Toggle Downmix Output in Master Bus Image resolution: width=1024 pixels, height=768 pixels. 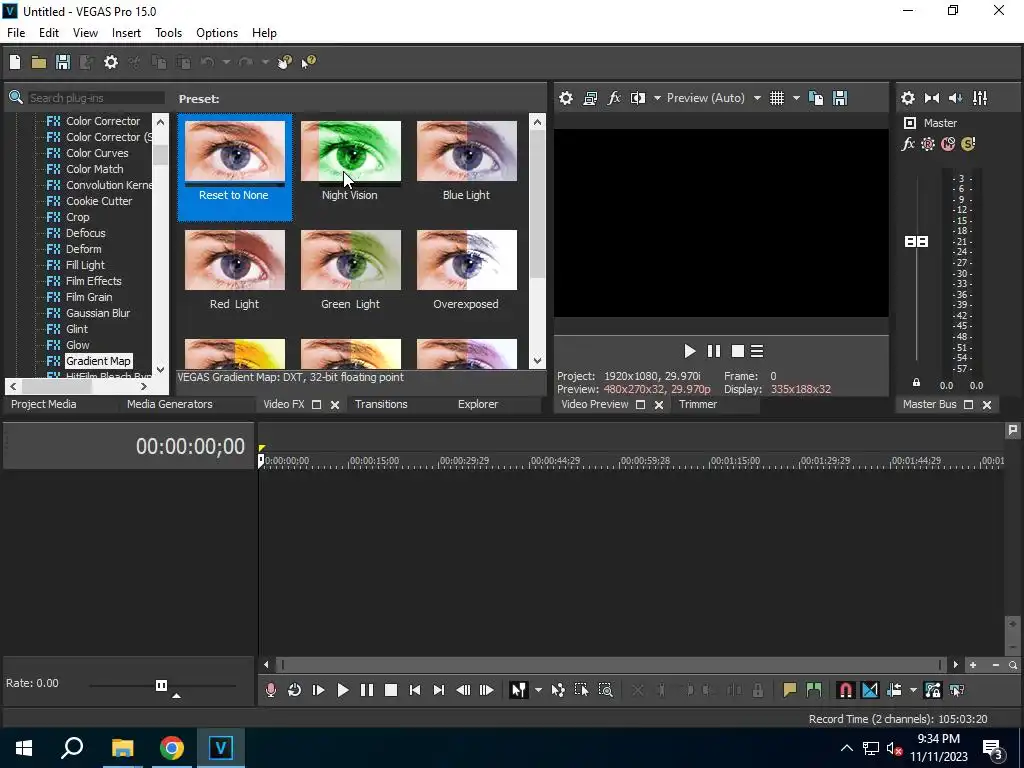point(932,98)
